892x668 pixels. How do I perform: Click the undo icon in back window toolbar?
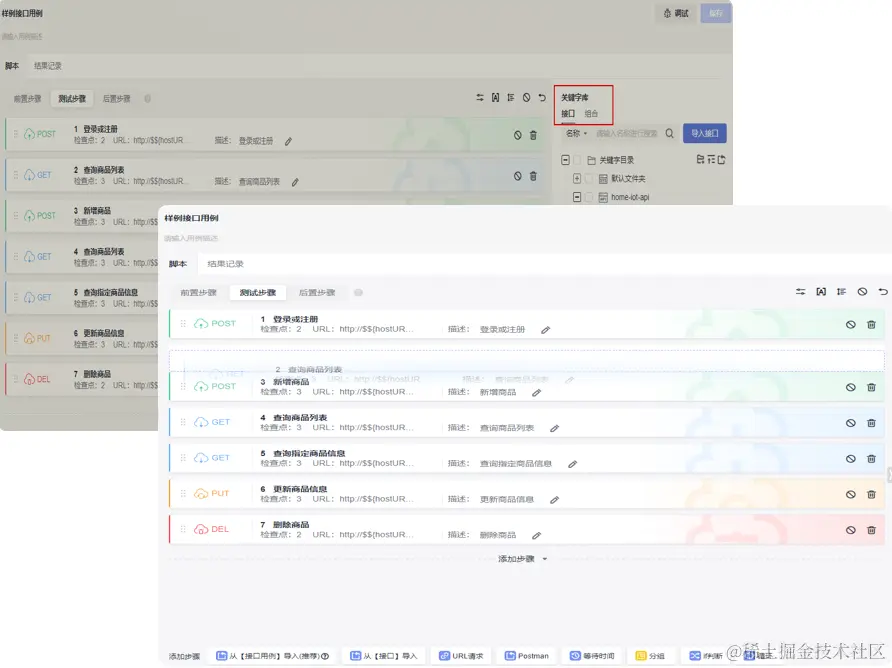[x=542, y=98]
